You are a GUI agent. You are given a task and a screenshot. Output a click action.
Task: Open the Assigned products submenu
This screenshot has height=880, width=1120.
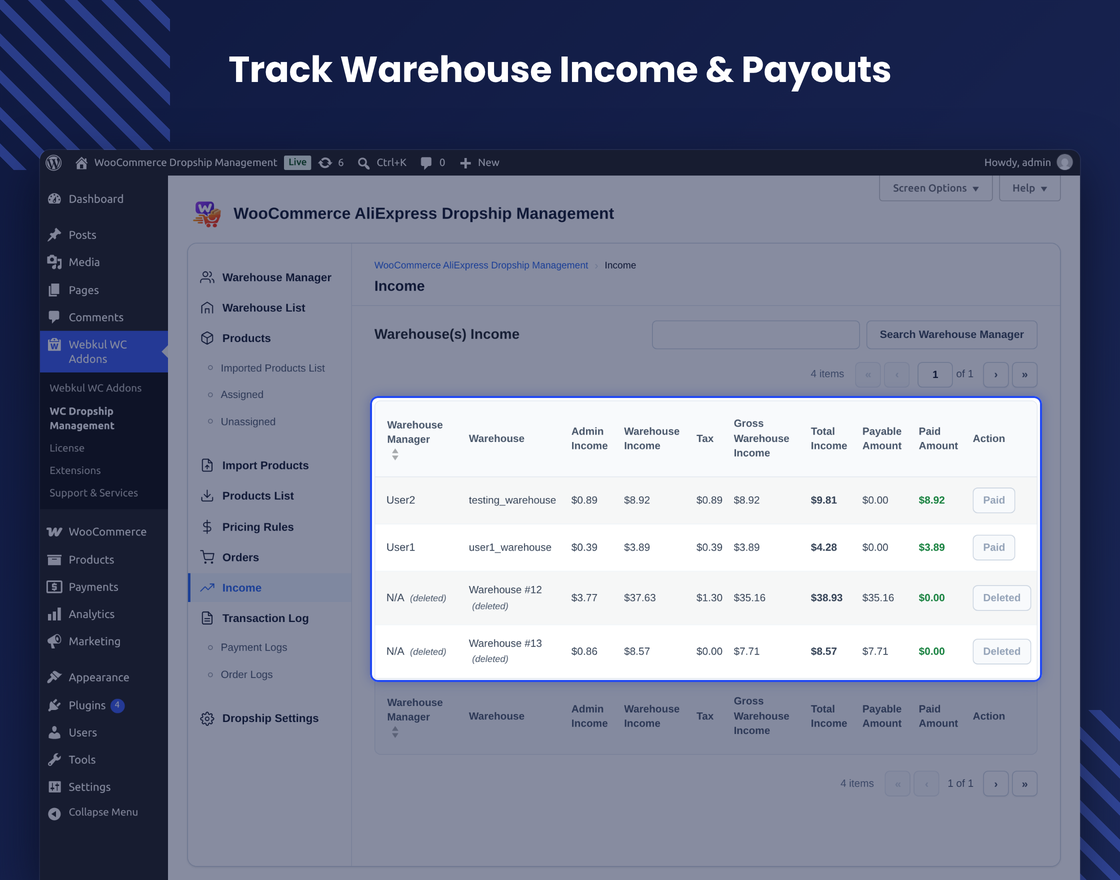click(x=242, y=394)
